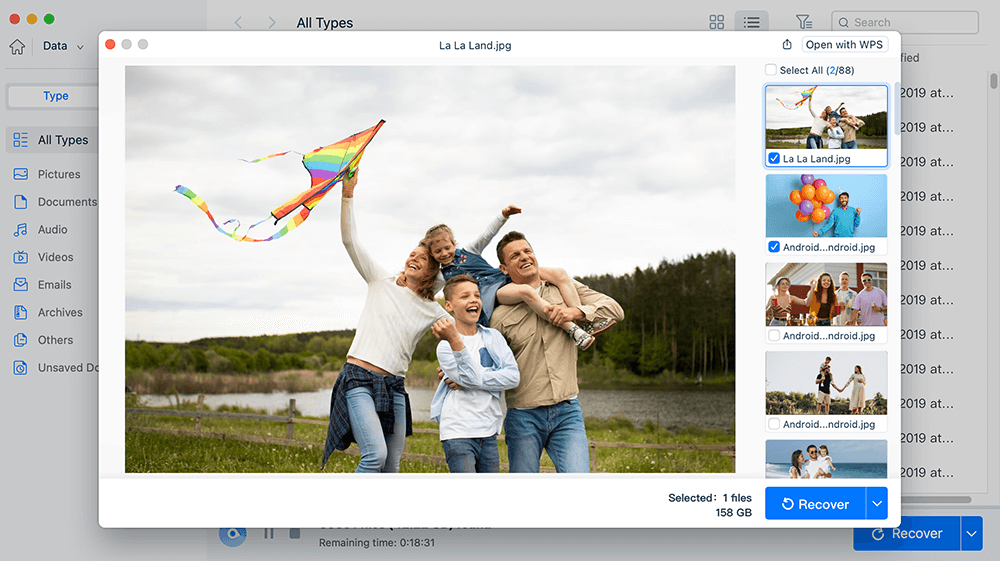Select the balloons photo thumbnail
The image size is (1000, 561).
(826, 205)
